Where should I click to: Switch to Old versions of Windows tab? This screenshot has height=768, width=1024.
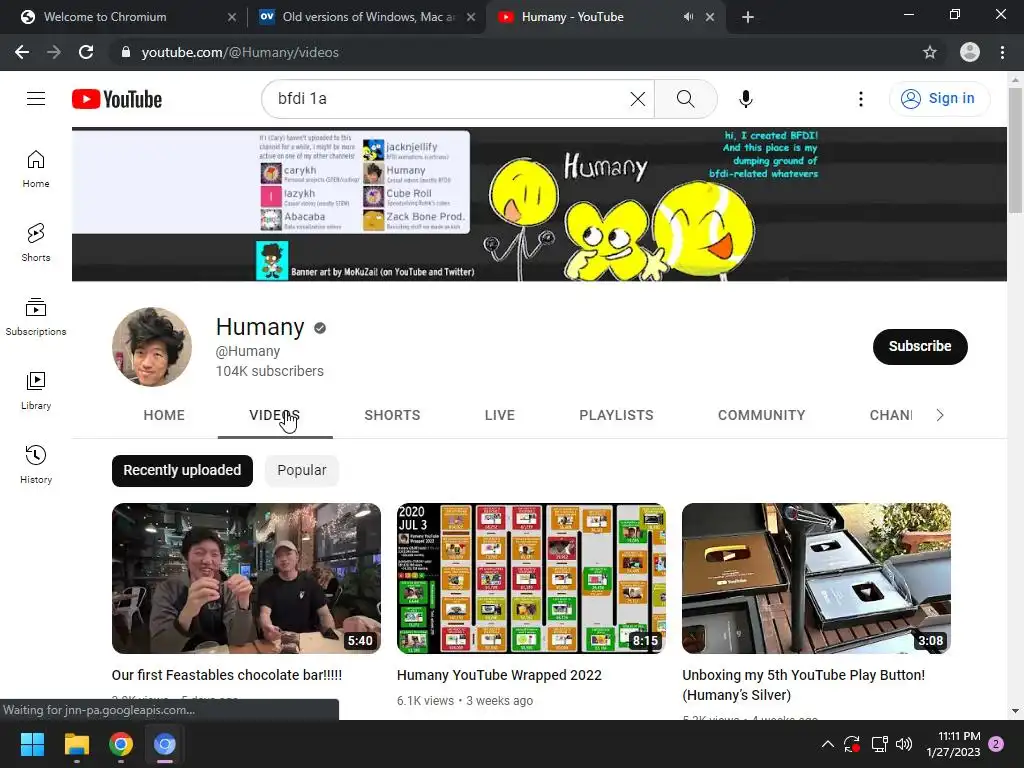tap(368, 17)
